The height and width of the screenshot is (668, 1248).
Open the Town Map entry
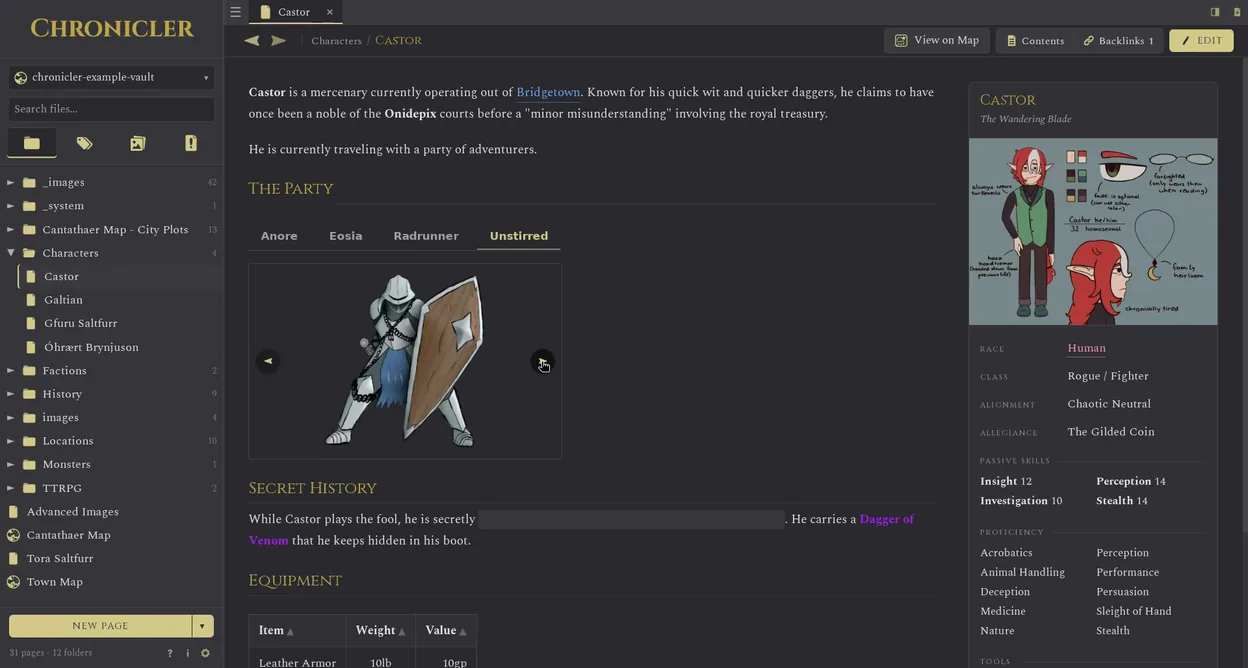click(111, 582)
